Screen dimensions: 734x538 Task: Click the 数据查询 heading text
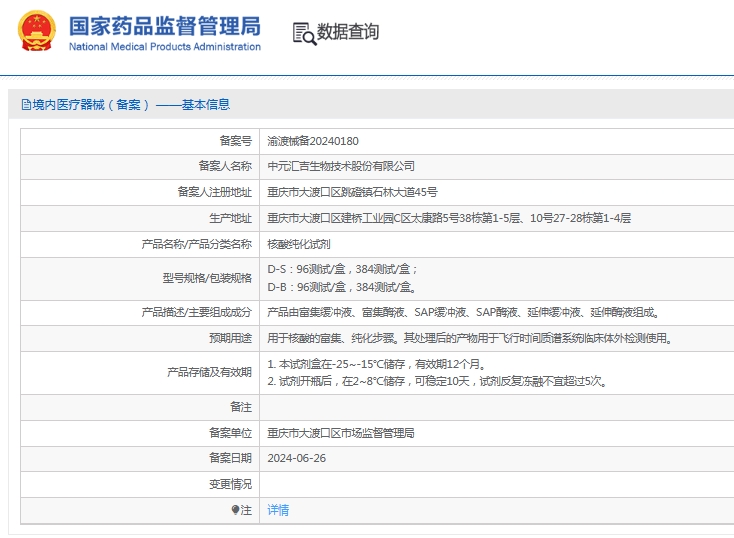coord(348,32)
